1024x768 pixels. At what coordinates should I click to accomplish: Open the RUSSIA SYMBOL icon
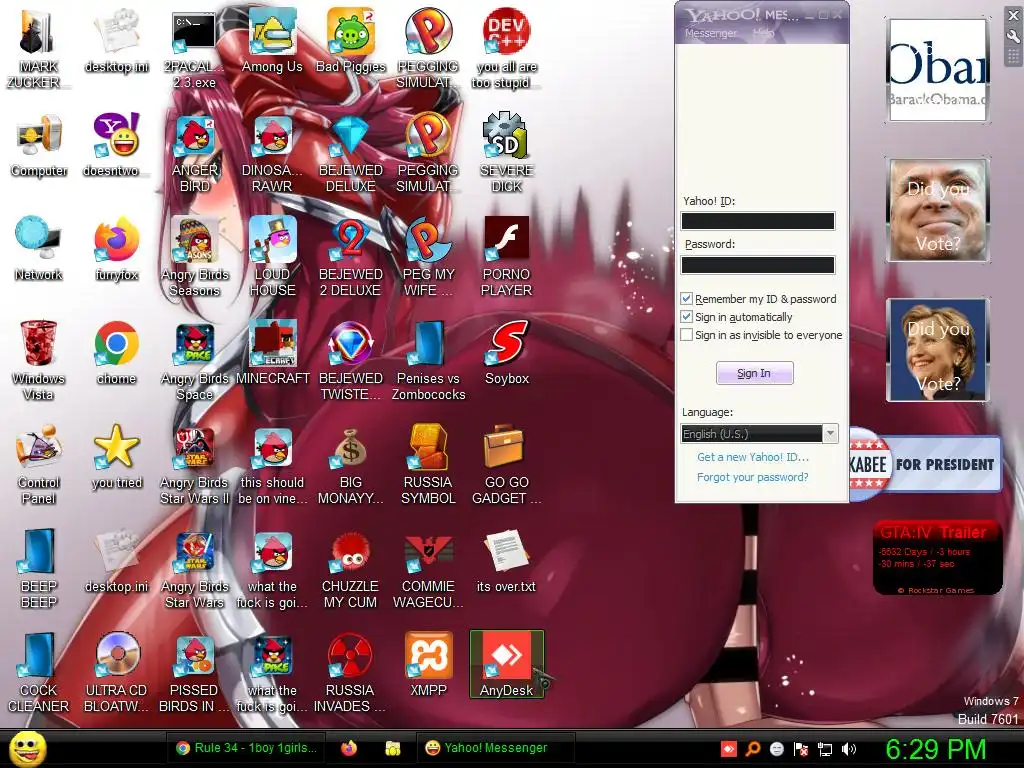[x=428, y=464]
